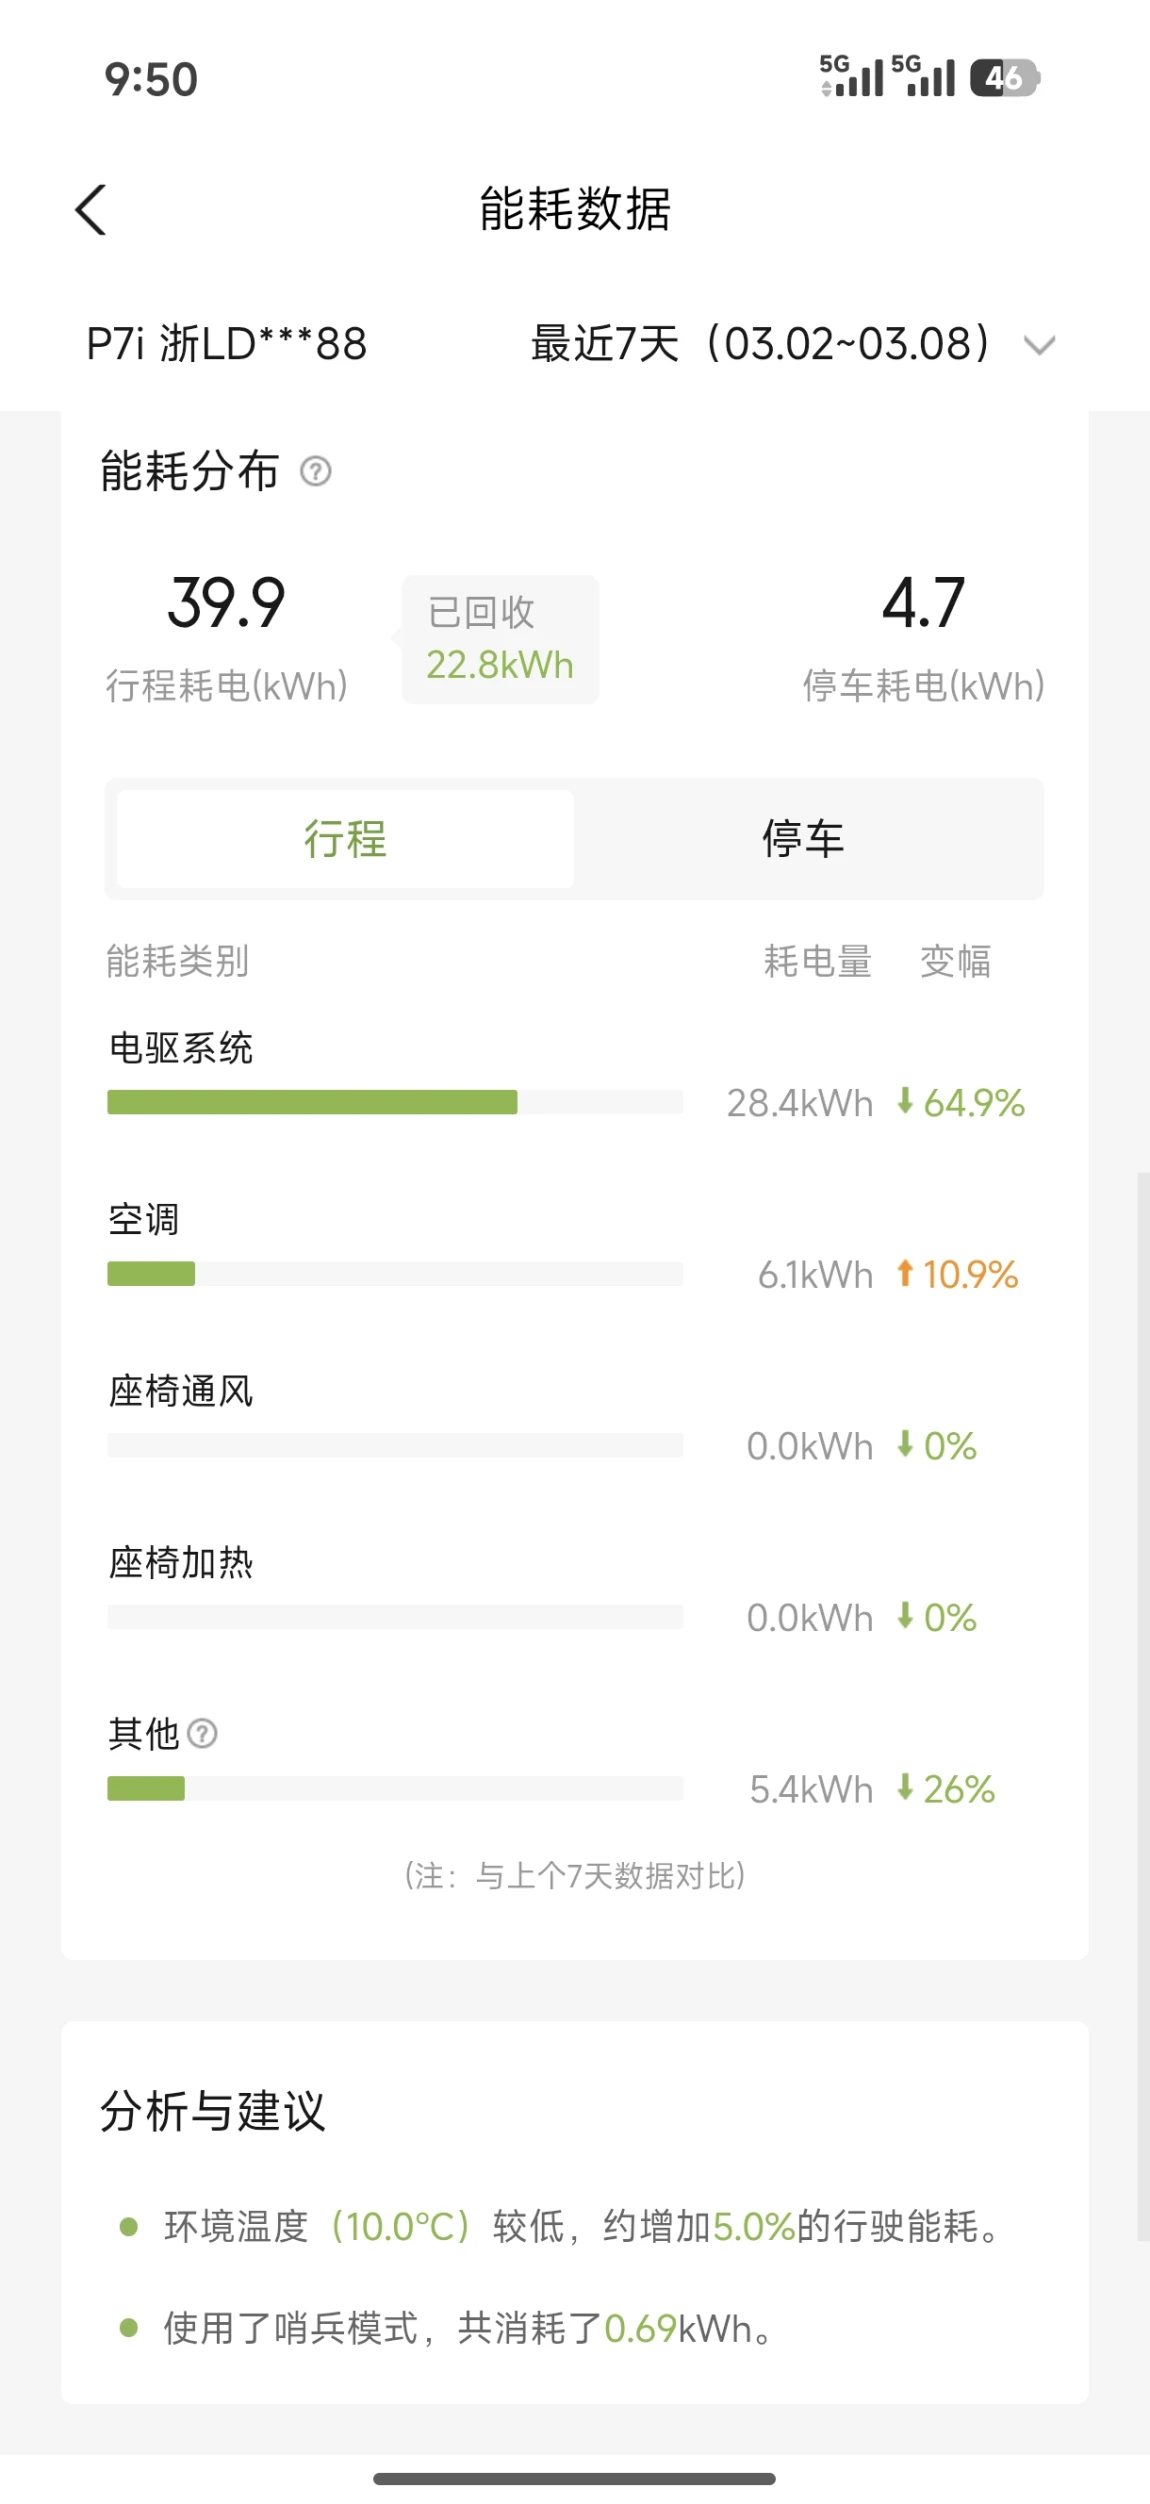
Task: Tap the 39.9 行程耗电 value
Action: tap(226, 603)
